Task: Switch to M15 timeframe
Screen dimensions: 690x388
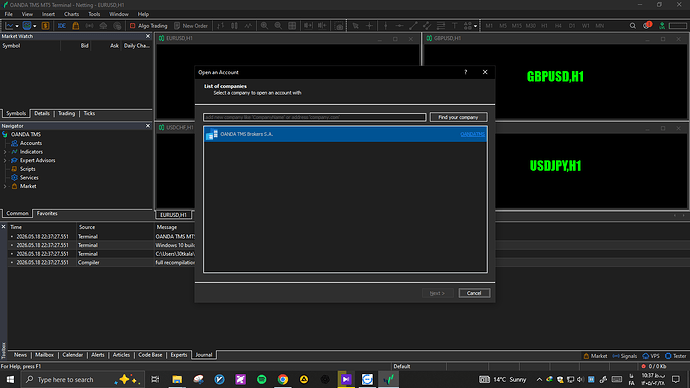Action: 517,26
